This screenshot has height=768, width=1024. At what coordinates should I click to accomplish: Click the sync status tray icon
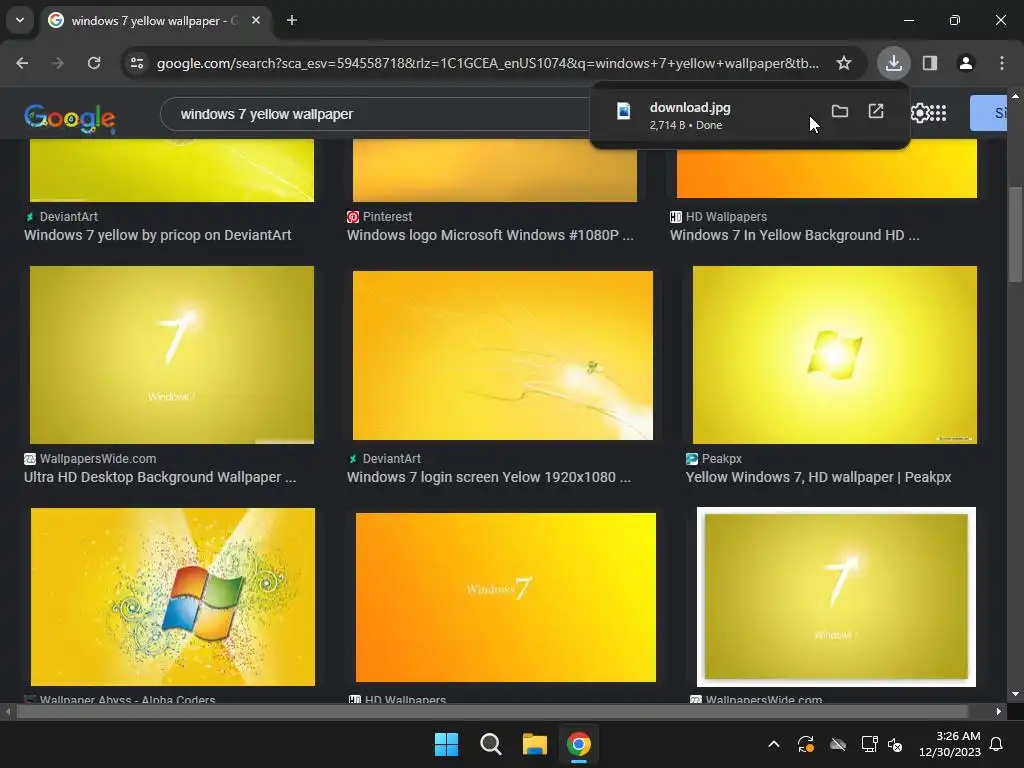pyautogui.click(x=806, y=744)
